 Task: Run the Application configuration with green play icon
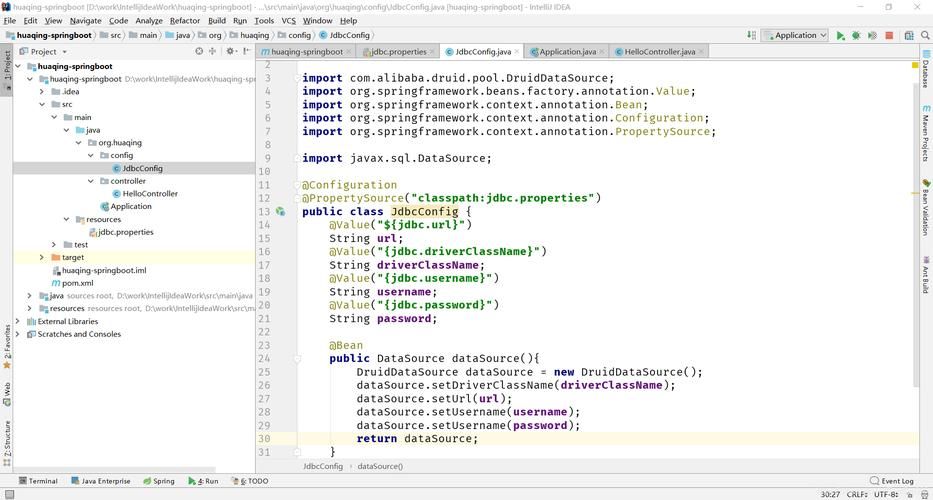840,35
